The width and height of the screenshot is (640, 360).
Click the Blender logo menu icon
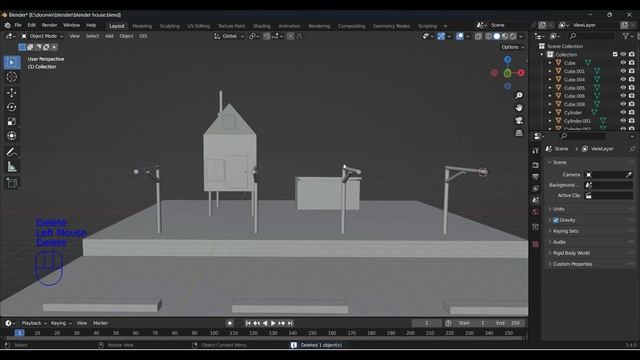7,25
